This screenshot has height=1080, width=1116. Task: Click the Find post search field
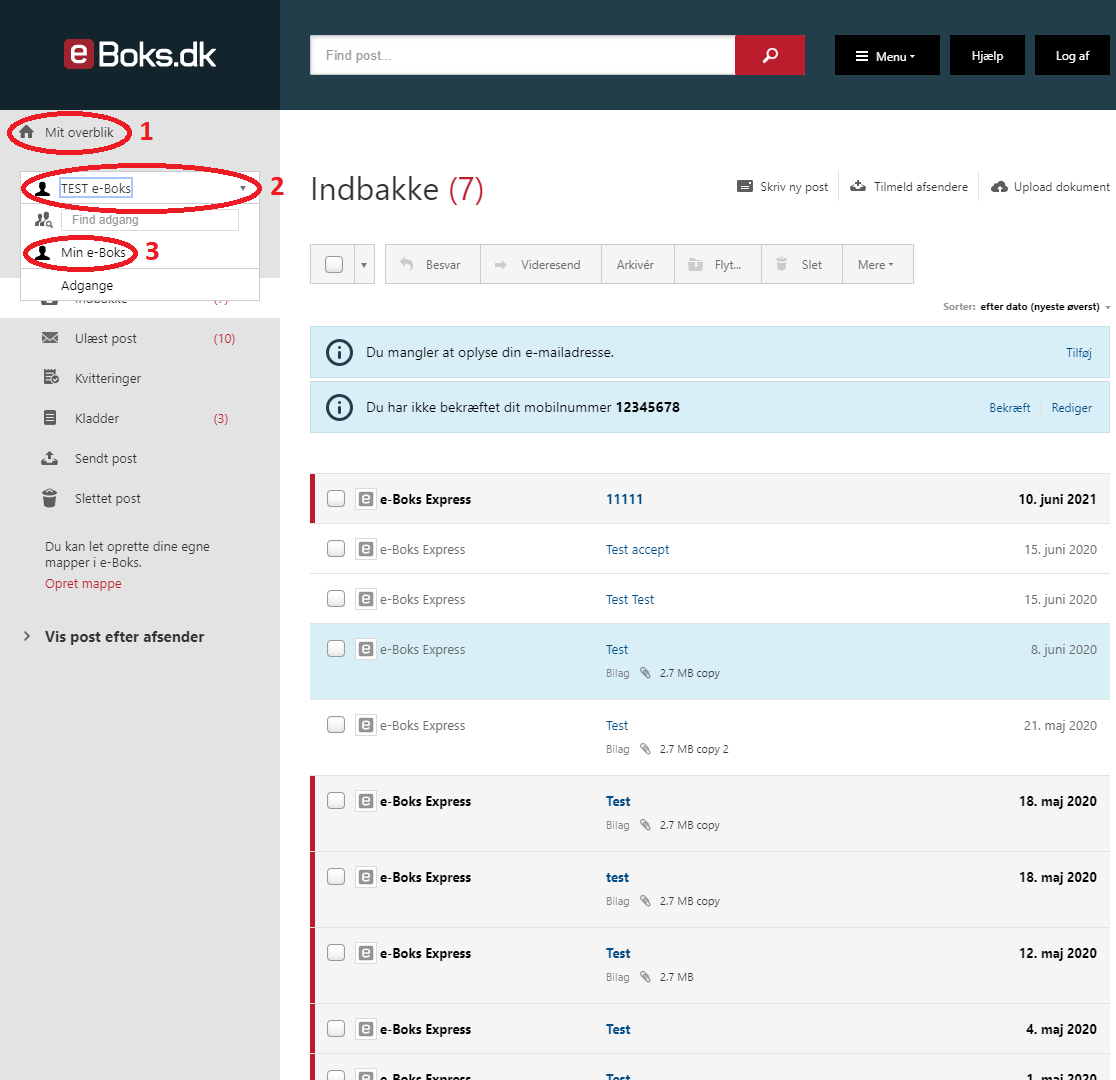(522, 55)
